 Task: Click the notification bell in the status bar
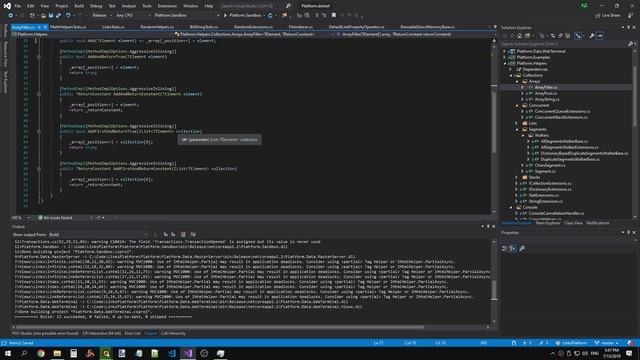(x=631, y=343)
